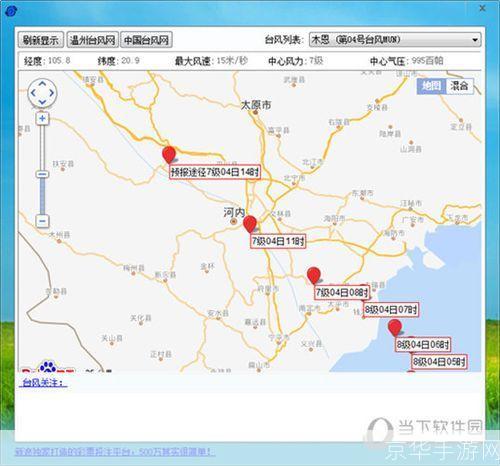The image size is (500, 466).
Task: Click the 8级04日06时 label
Action: pos(423,344)
